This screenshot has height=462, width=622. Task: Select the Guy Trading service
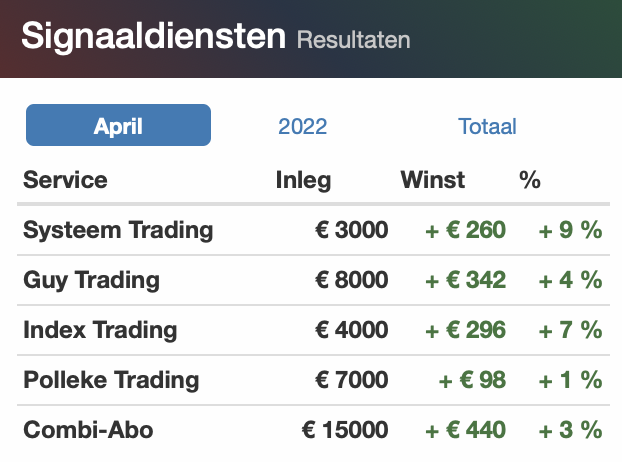click(91, 280)
